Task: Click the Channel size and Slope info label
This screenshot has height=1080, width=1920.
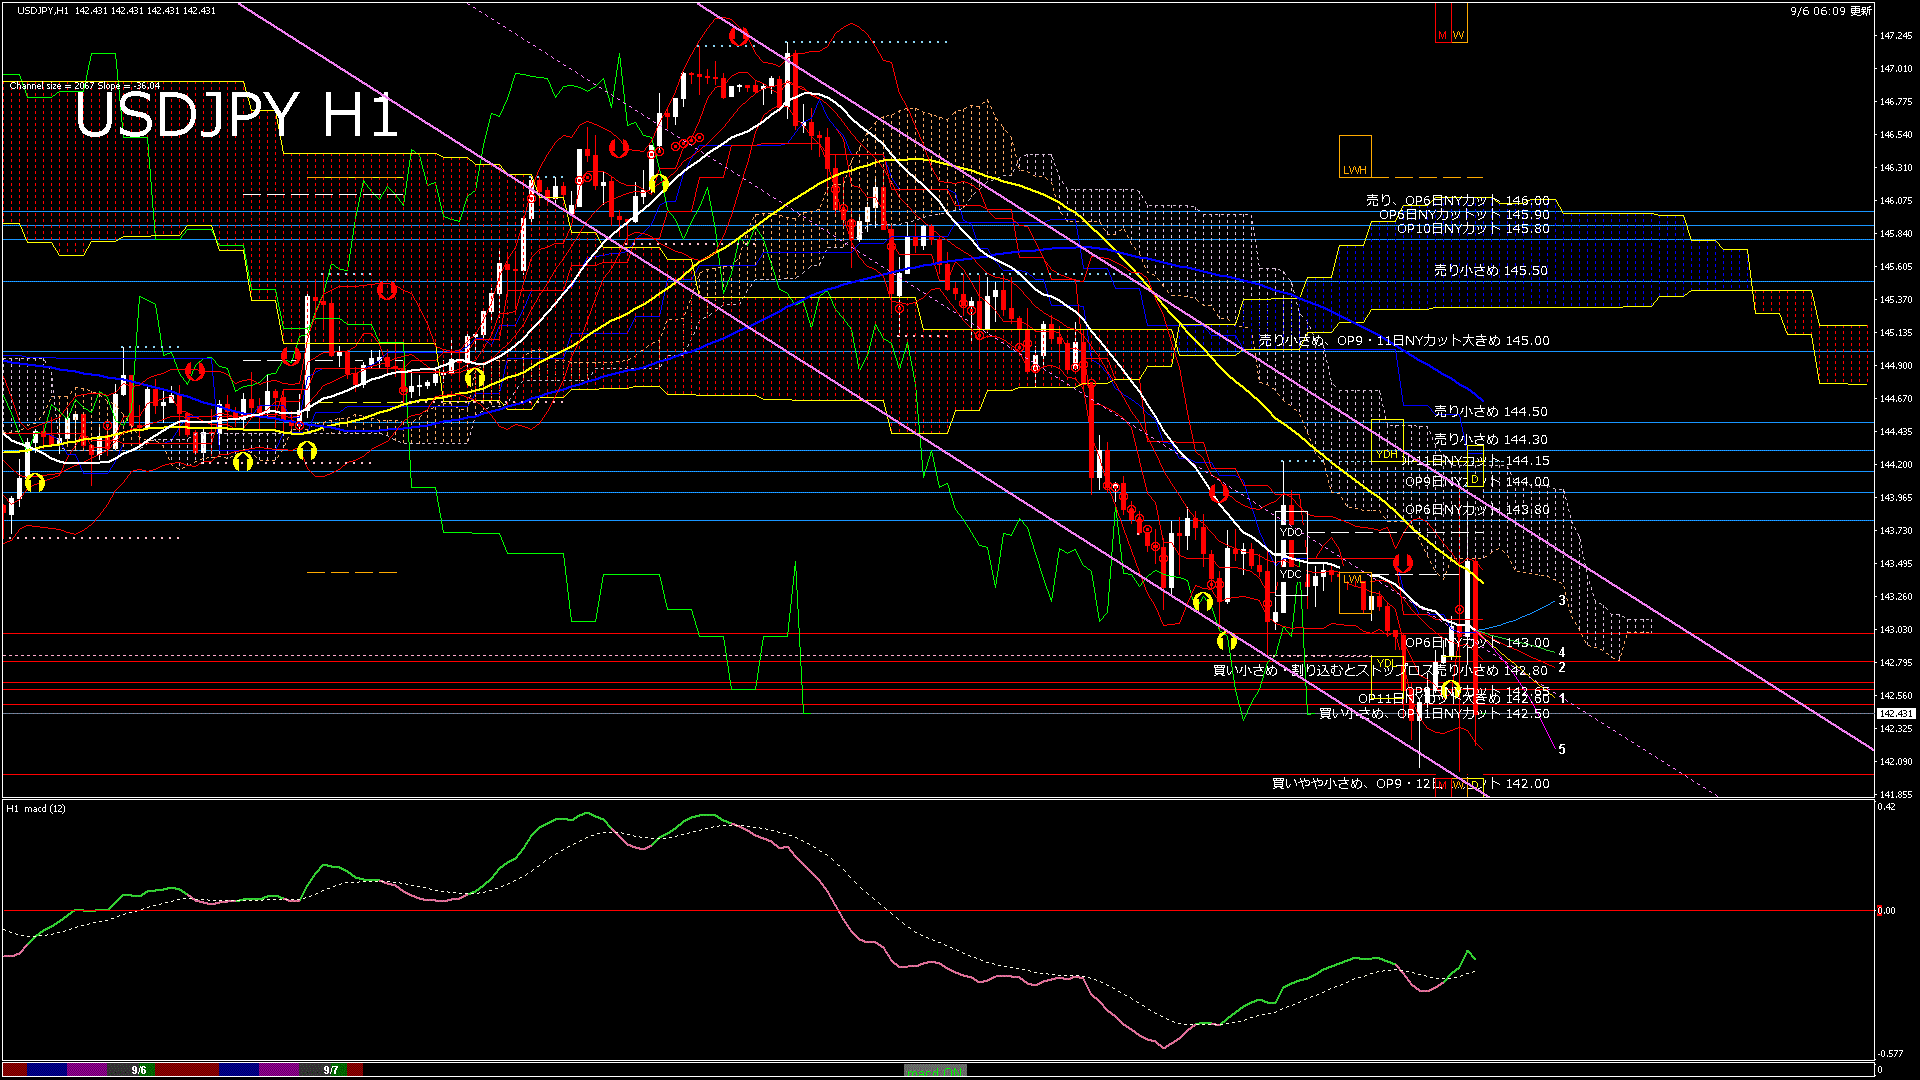Action: pyautogui.click(x=85, y=86)
